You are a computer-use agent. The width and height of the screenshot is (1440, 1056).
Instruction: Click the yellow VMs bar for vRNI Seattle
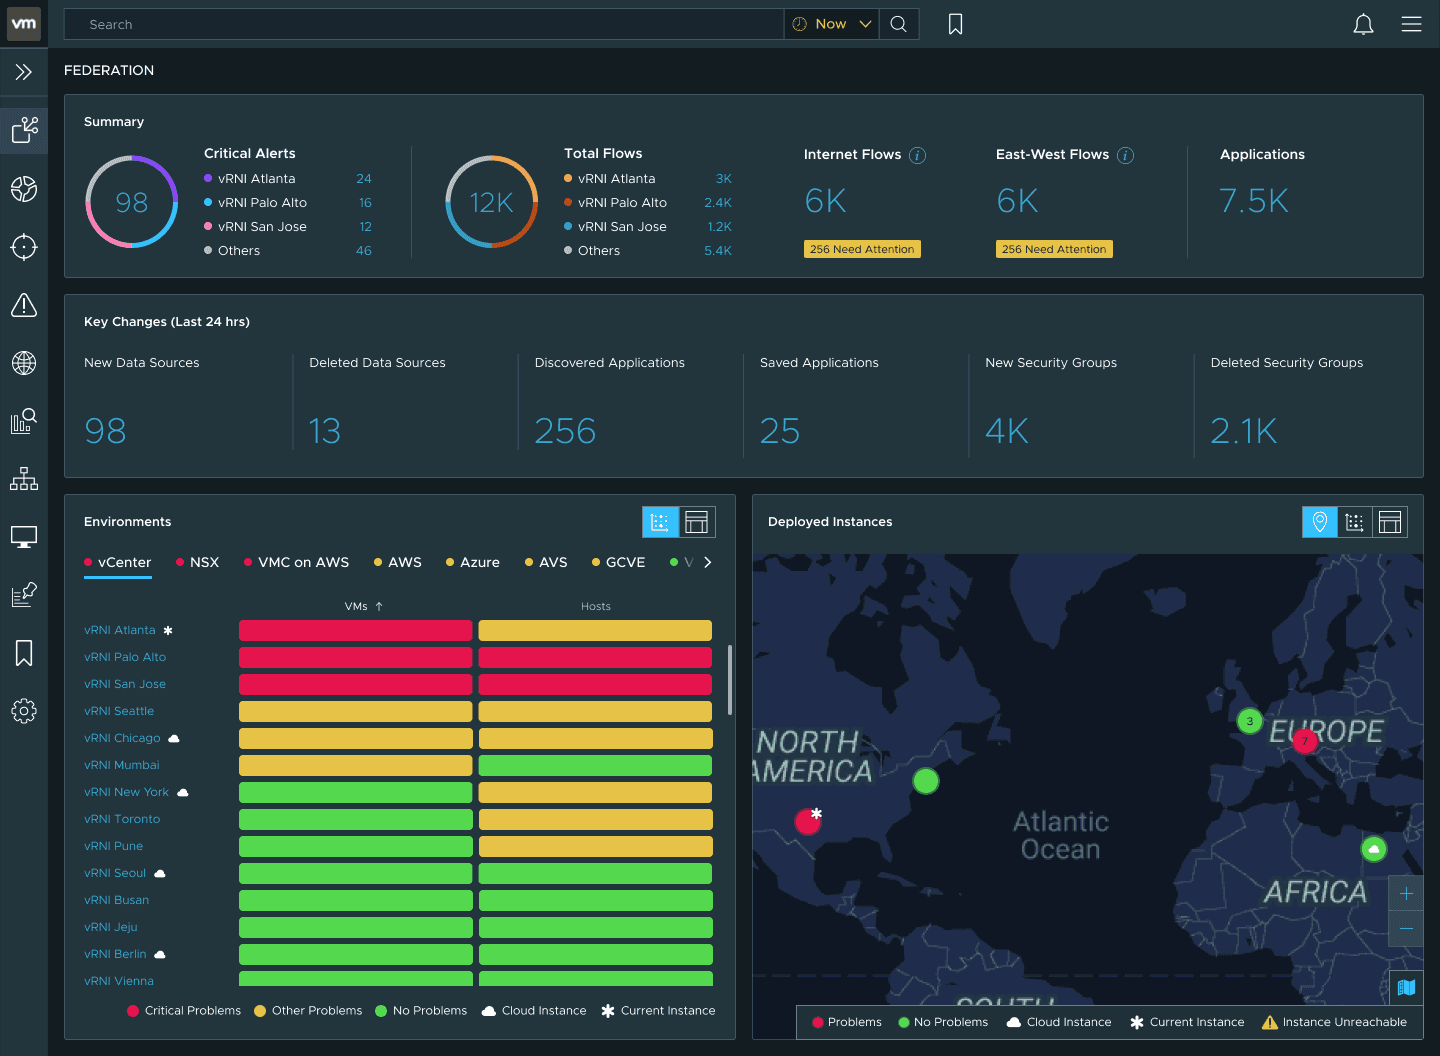(355, 711)
